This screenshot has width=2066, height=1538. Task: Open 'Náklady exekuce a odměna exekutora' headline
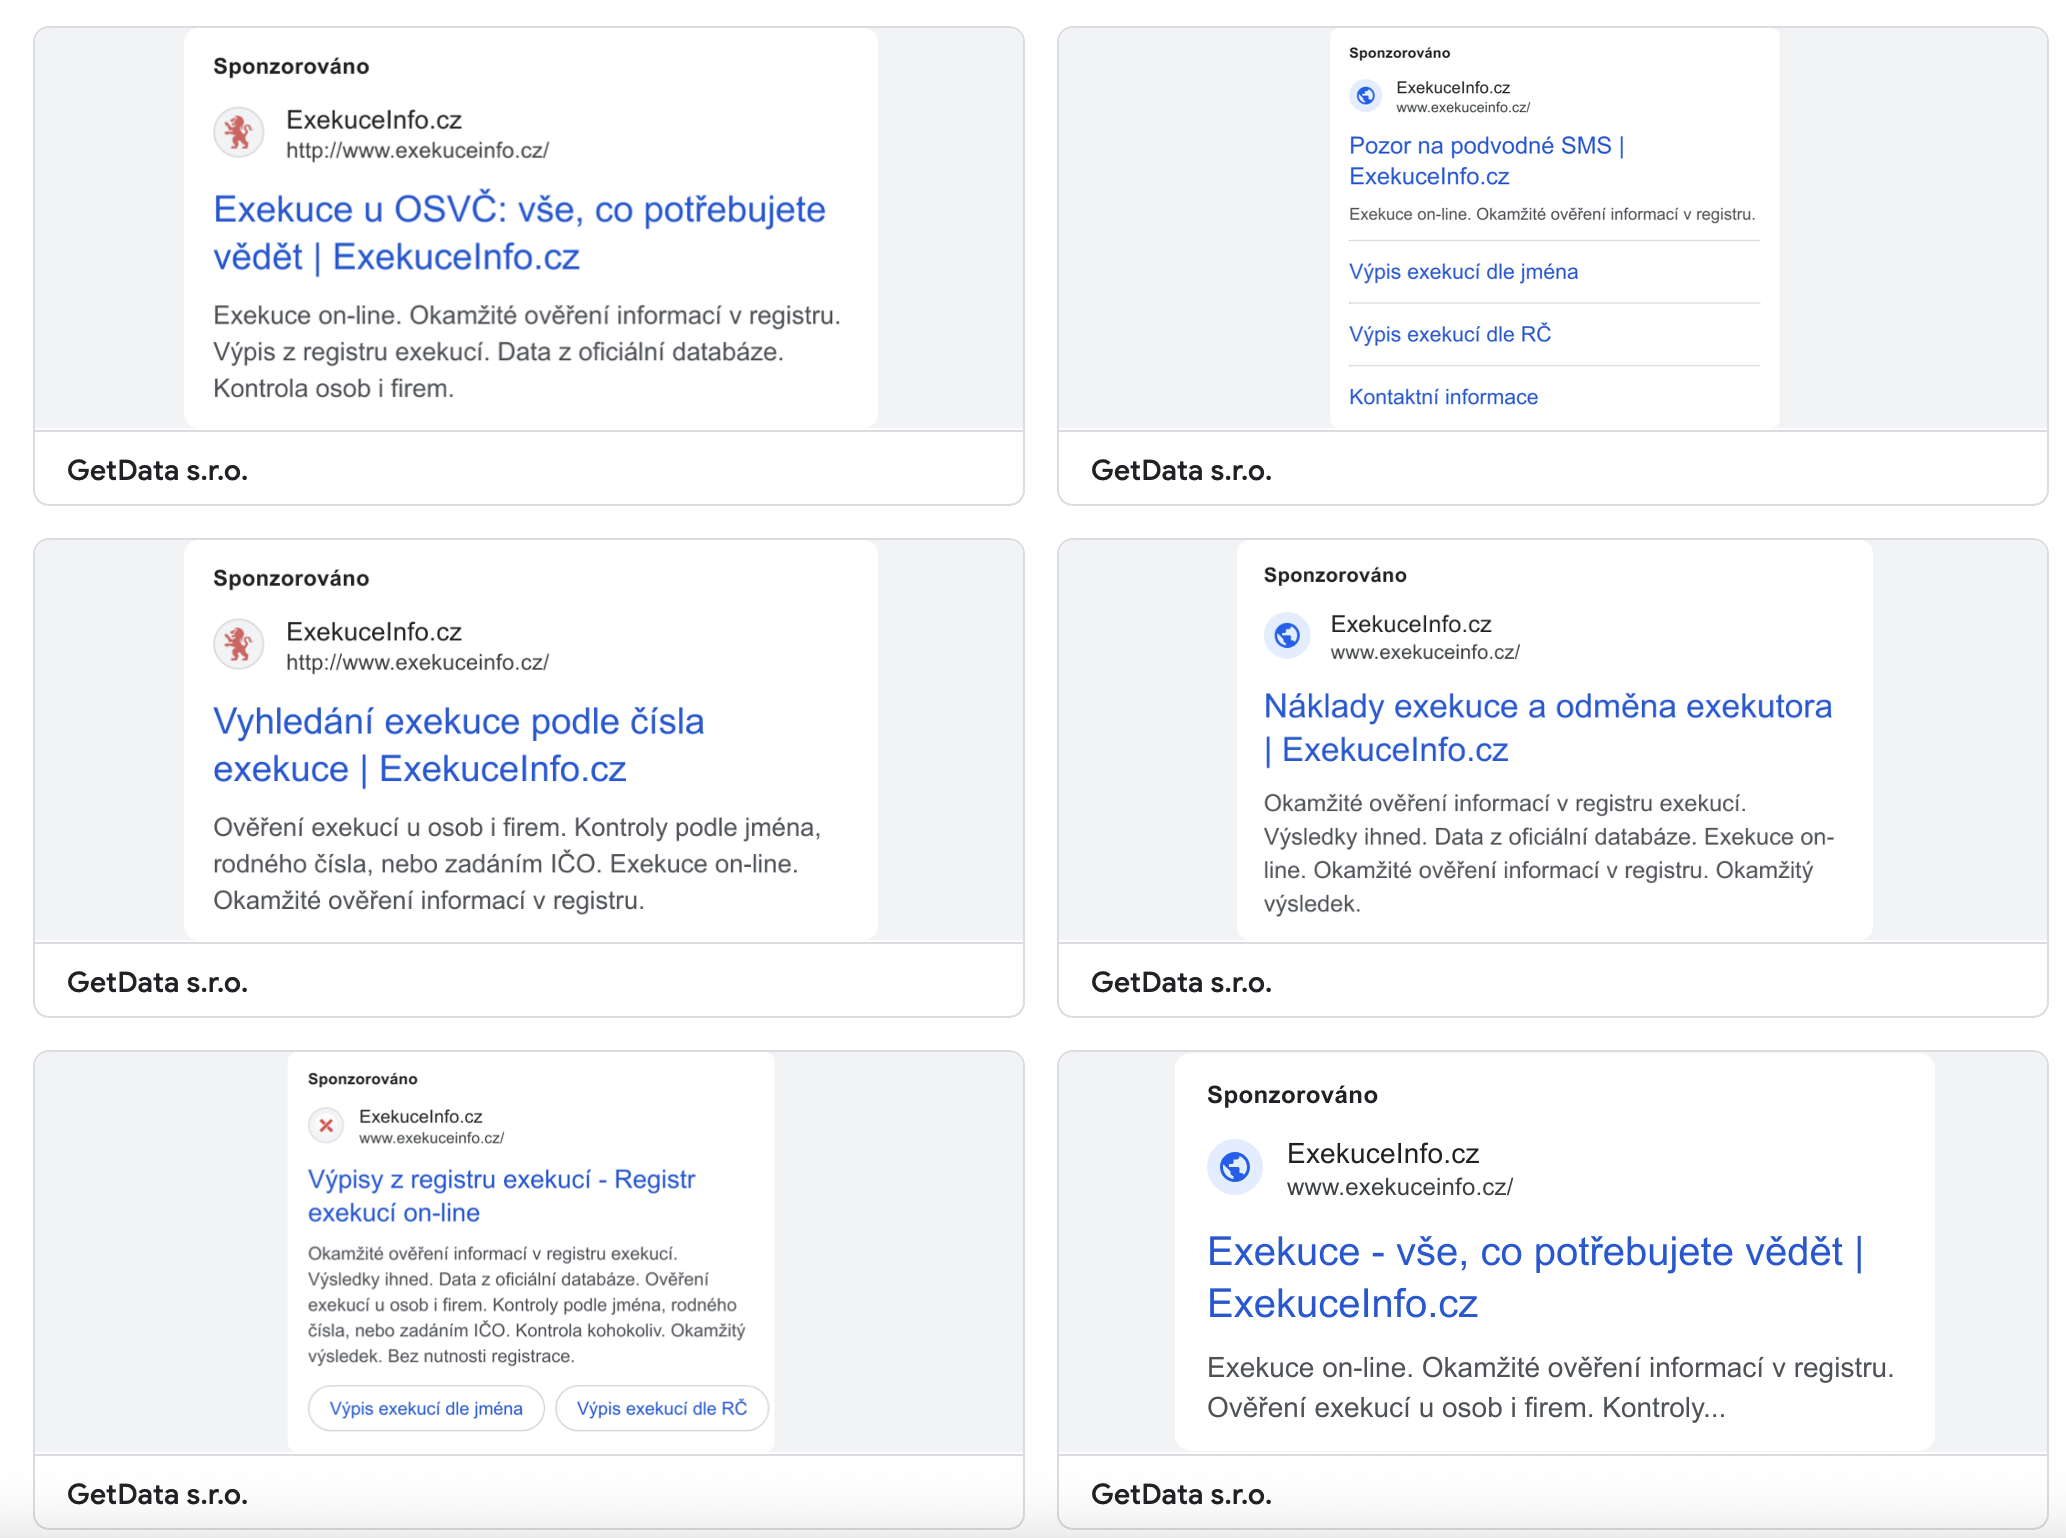(1548, 728)
